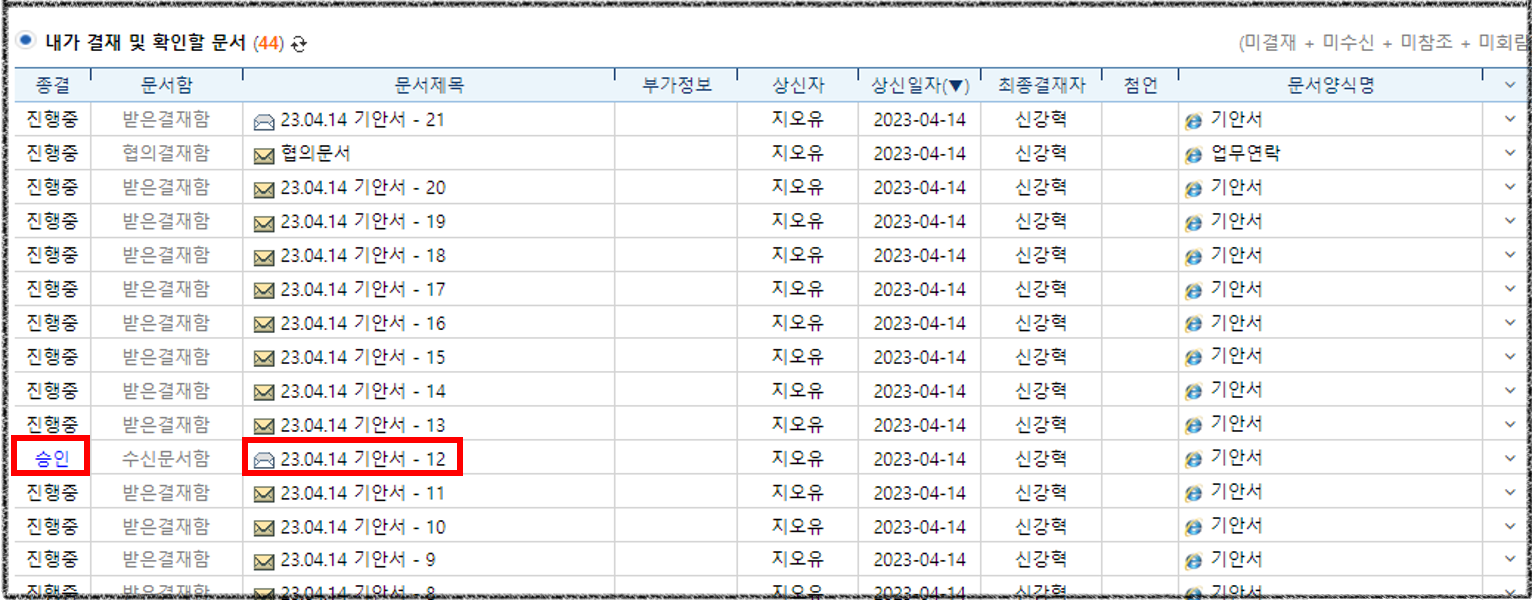Click the refresh icon beside document count
This screenshot has height=600, width=1532.
point(298,43)
